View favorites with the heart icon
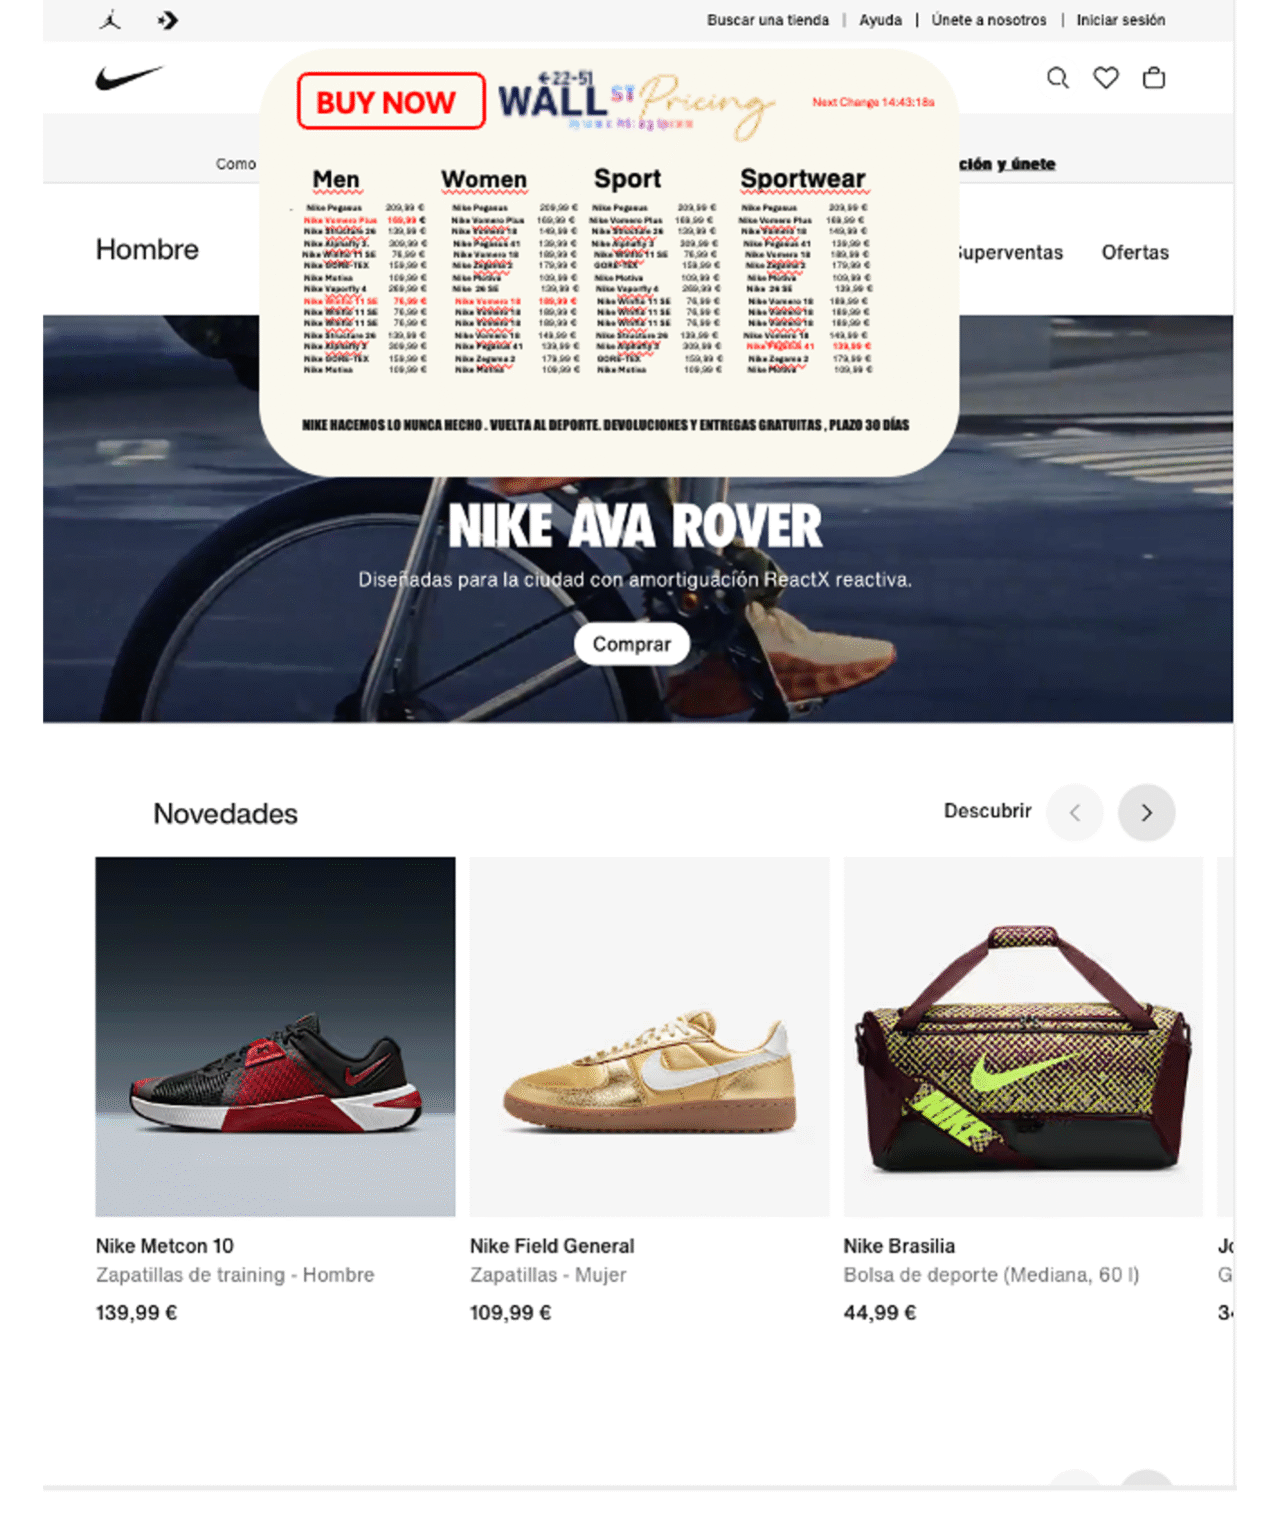1280x1536 pixels. tap(1105, 78)
